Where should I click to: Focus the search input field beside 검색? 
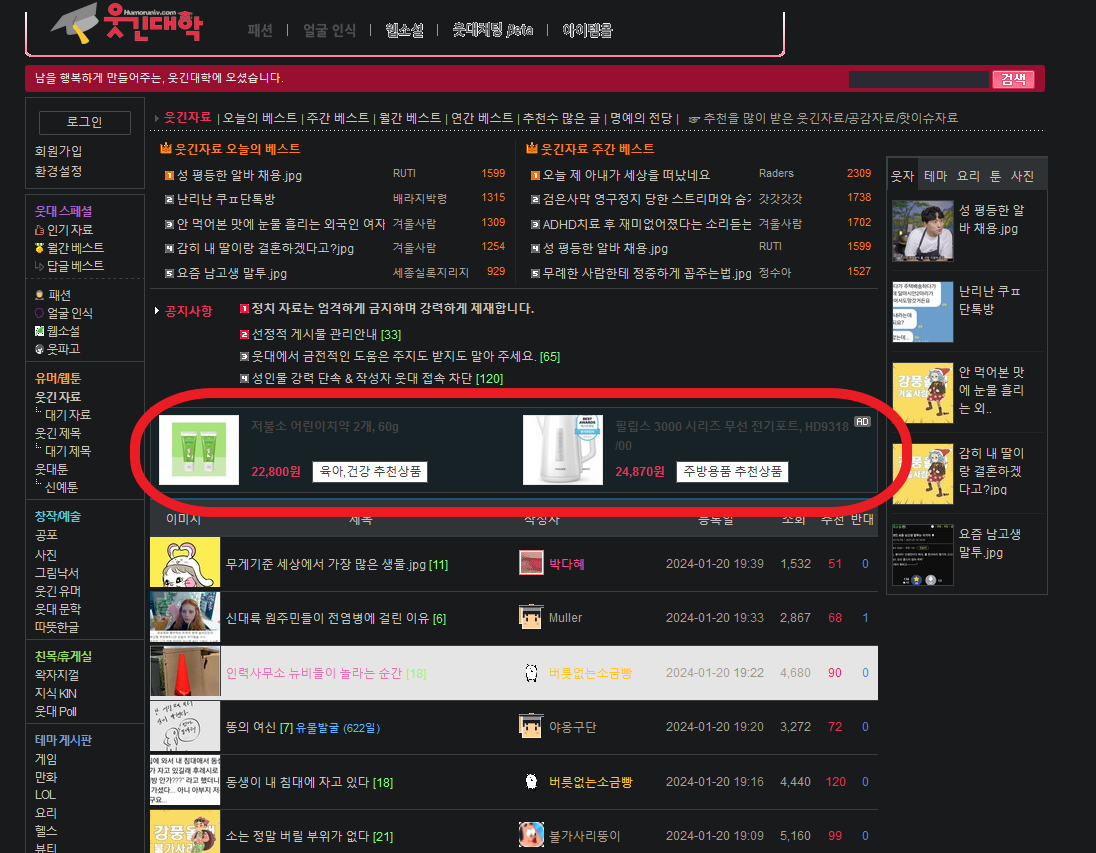[x=917, y=80]
